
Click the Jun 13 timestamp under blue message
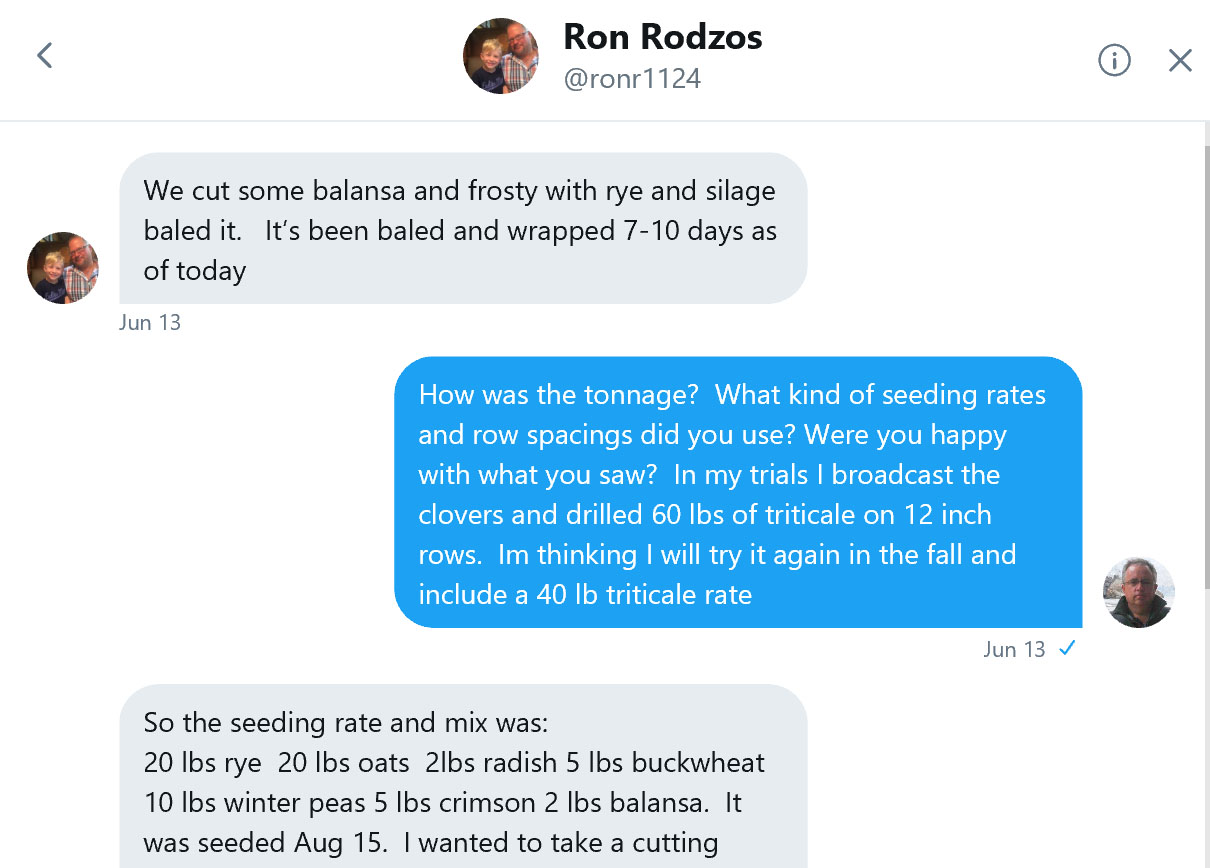point(1014,649)
